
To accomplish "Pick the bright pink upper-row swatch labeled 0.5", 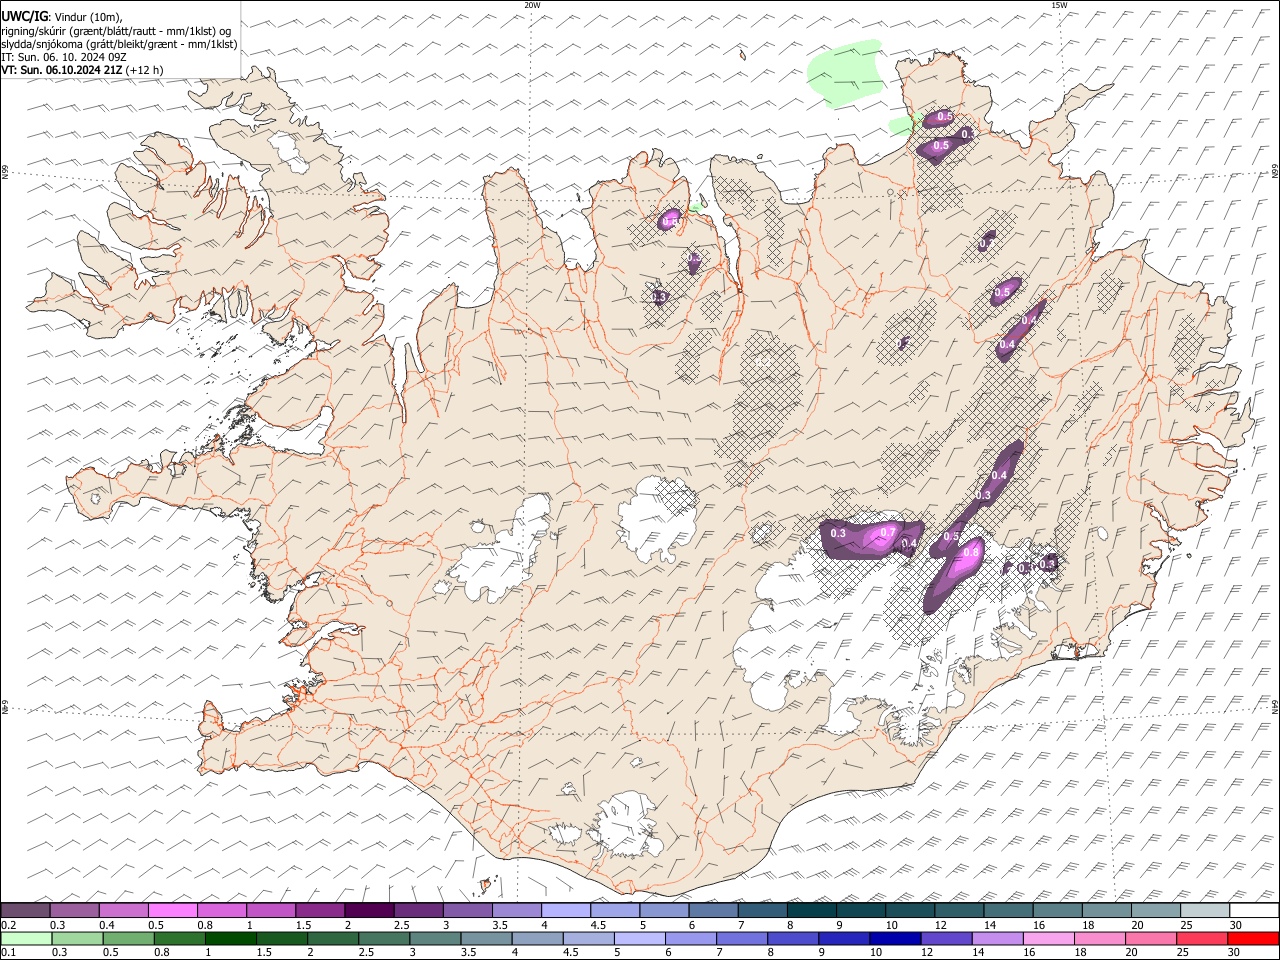I will pyautogui.click(x=172, y=911).
